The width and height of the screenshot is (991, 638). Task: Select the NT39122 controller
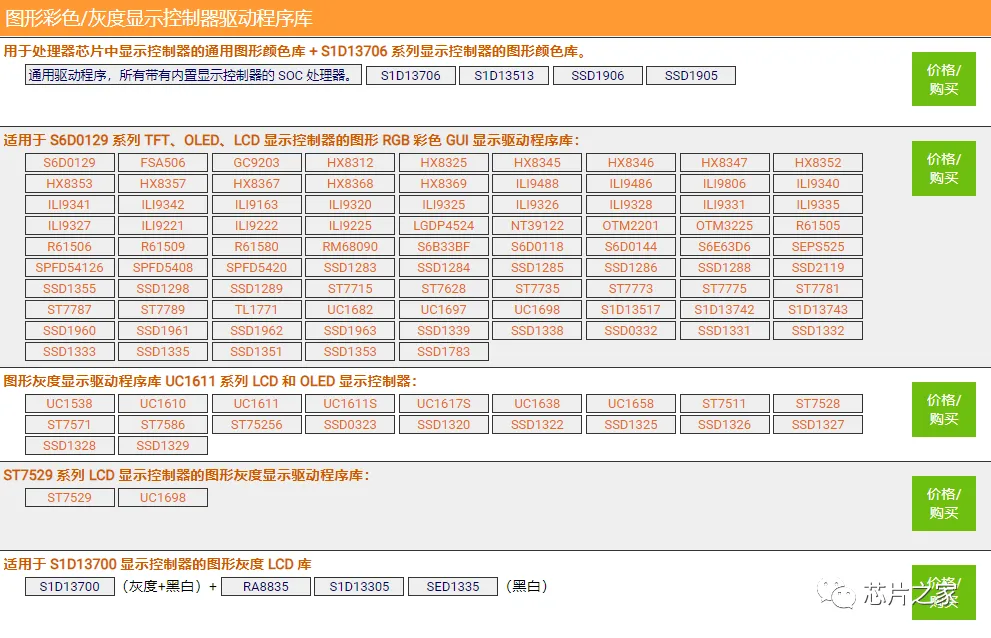(537, 225)
